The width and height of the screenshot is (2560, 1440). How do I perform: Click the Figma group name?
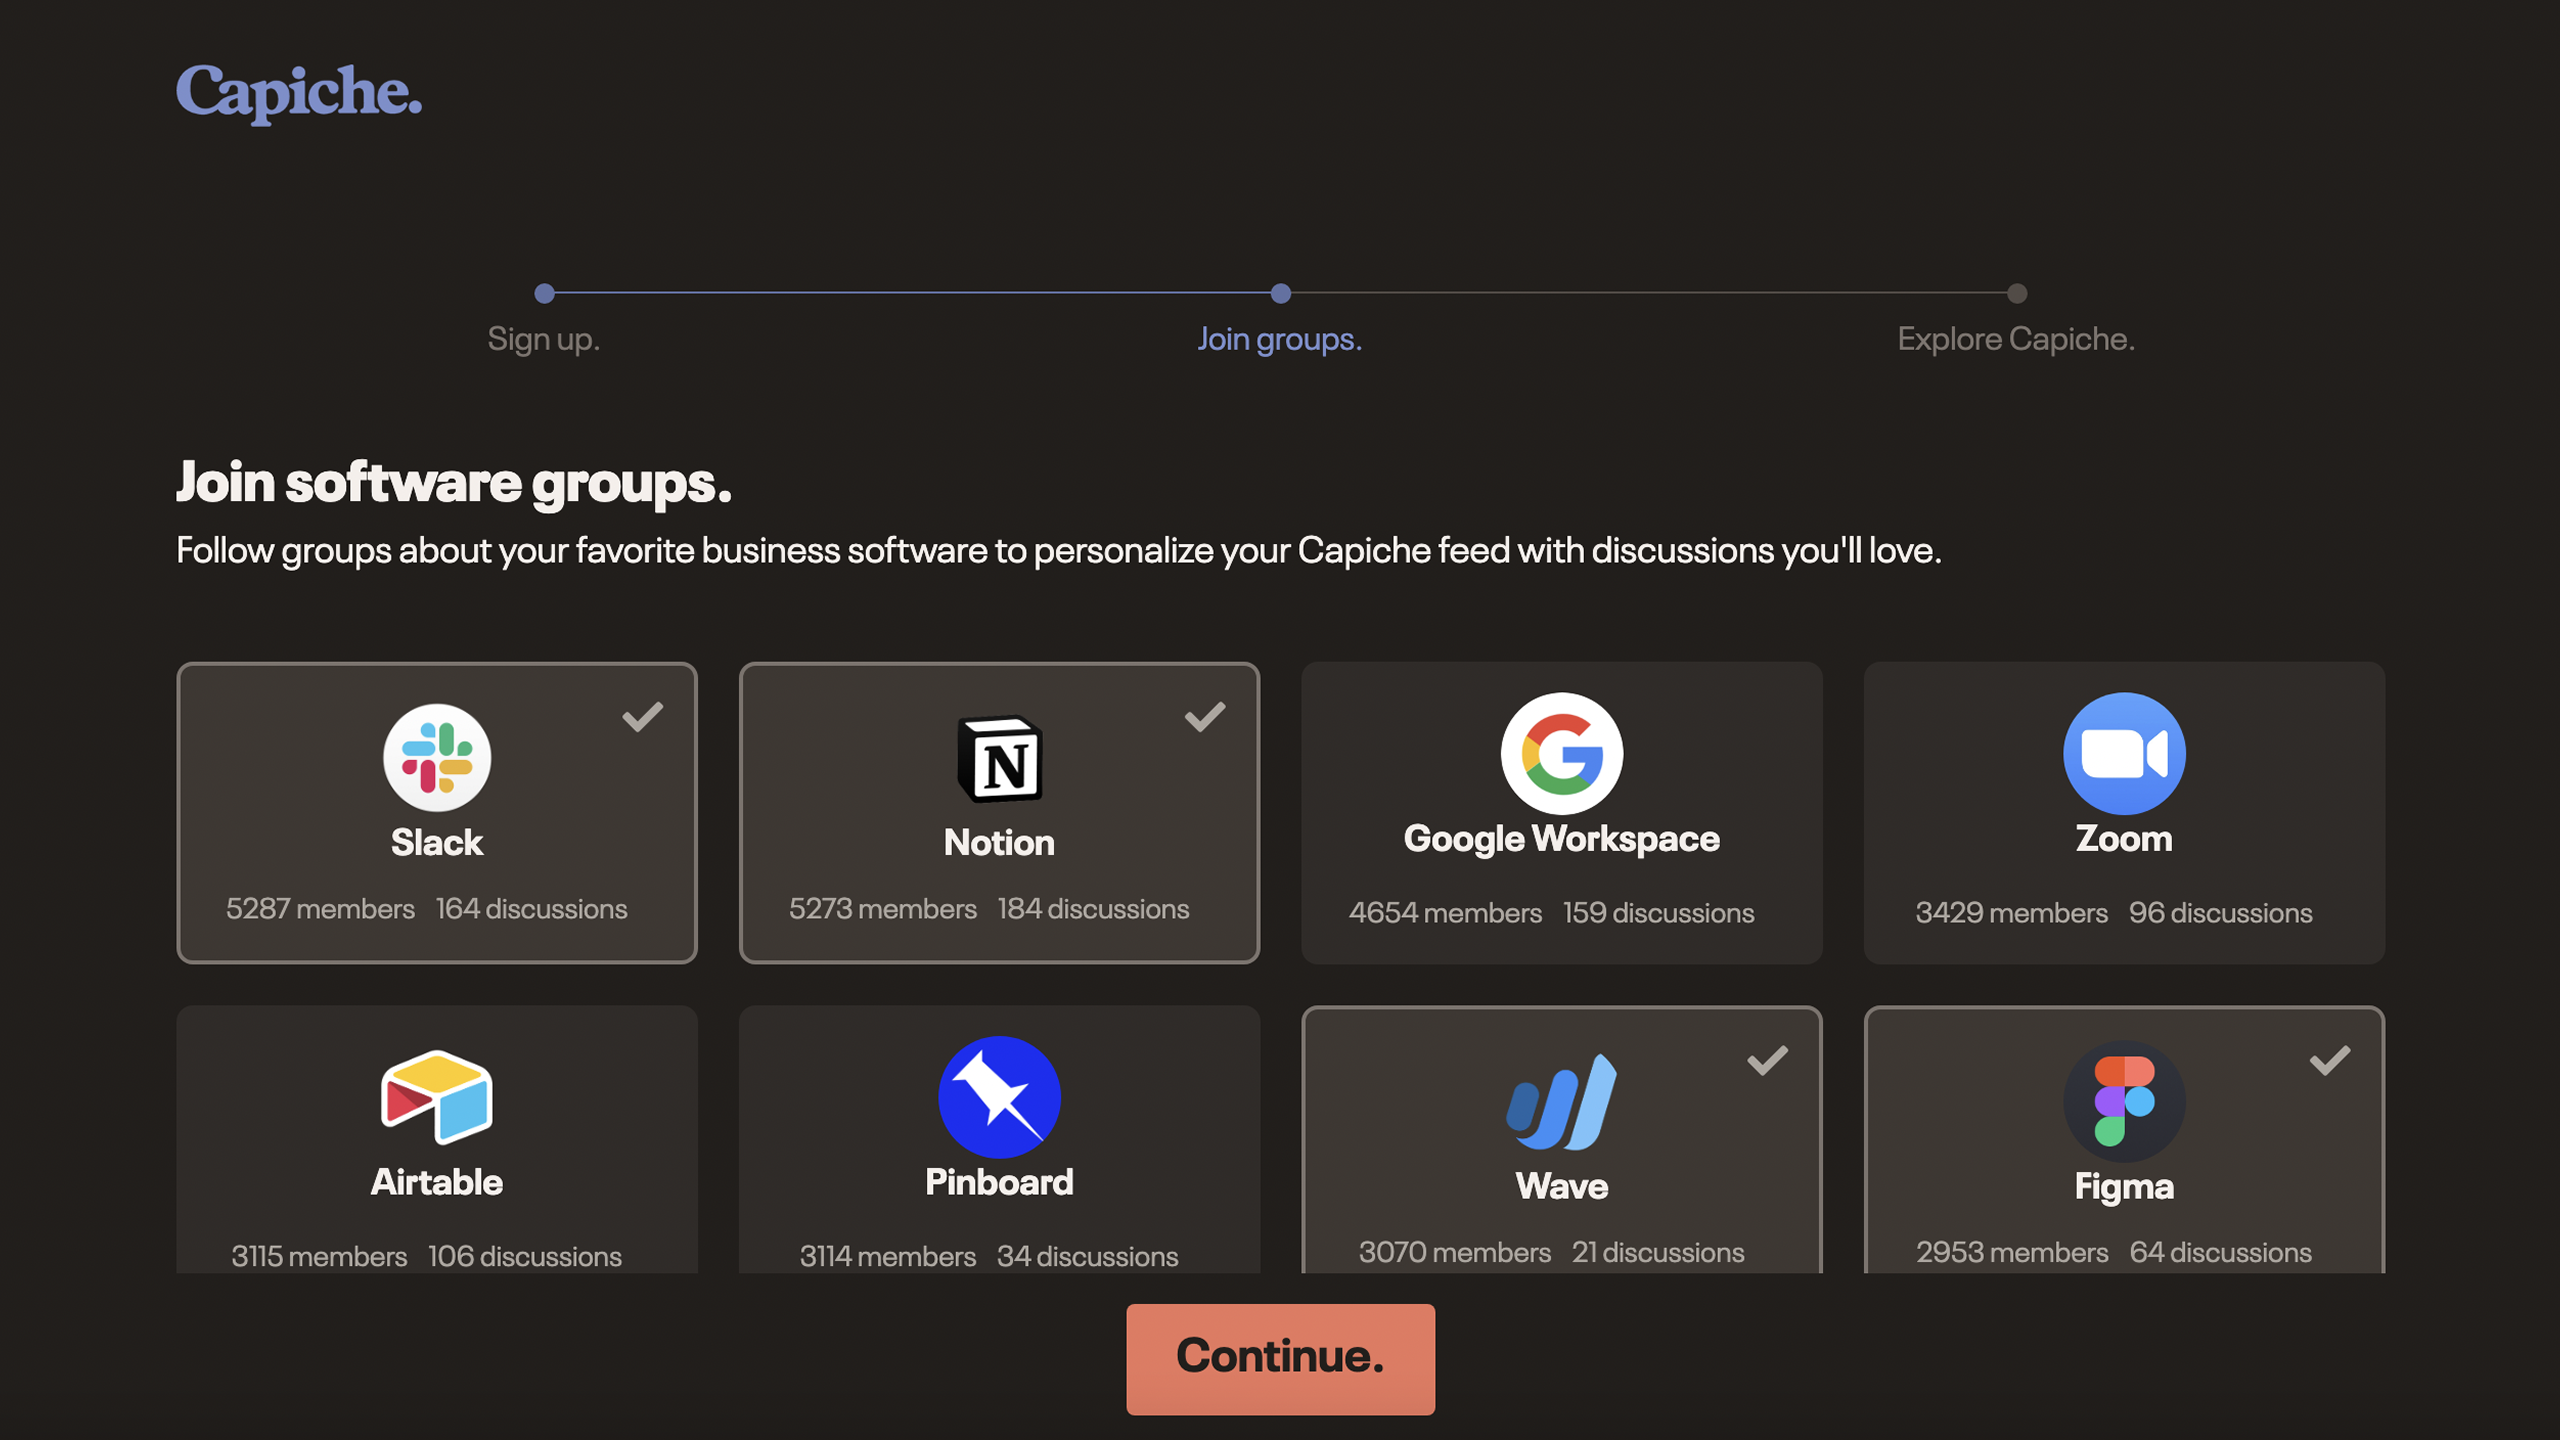[x=2124, y=1186]
